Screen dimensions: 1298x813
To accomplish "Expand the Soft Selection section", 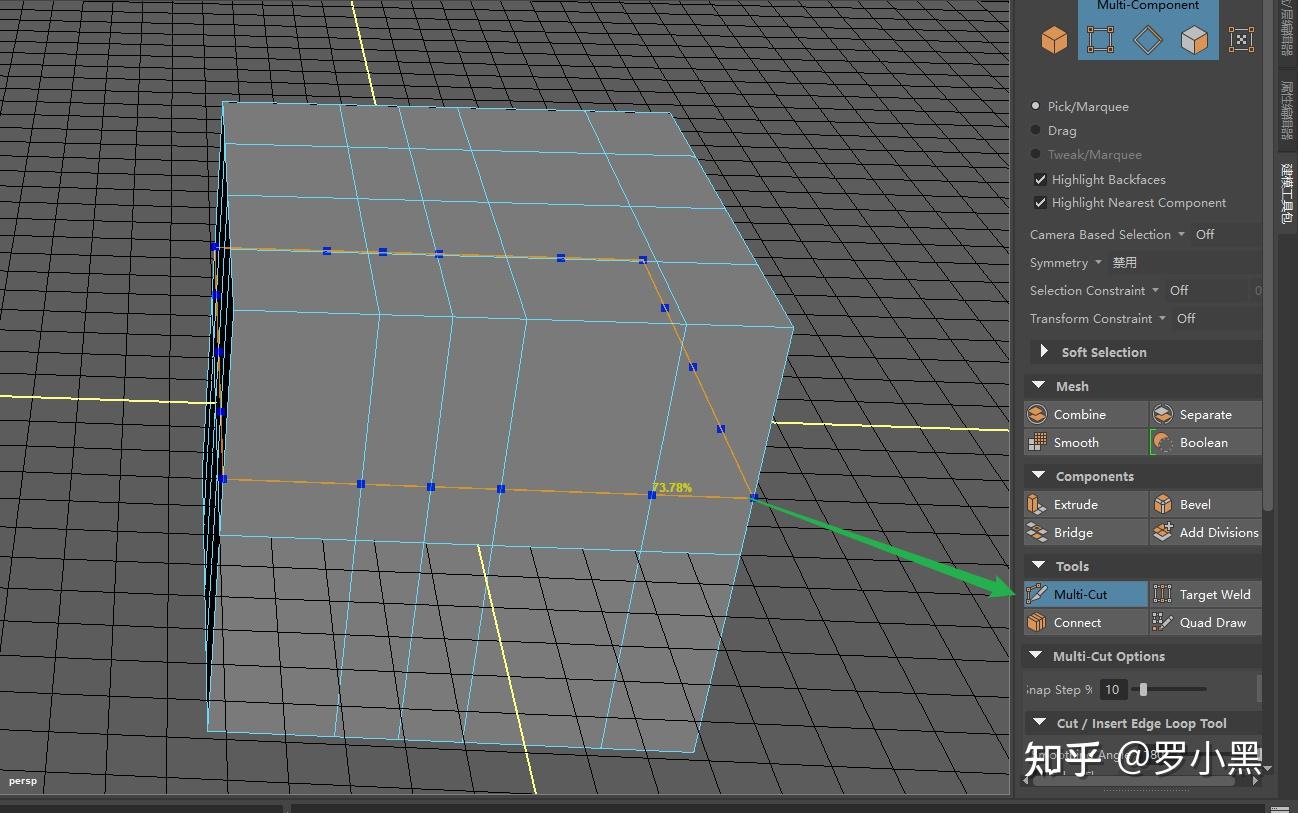I will tap(1044, 352).
